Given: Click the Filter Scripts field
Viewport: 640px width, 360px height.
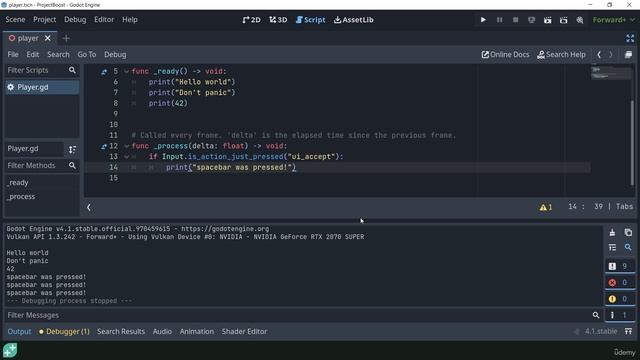Looking at the screenshot, I should pyautogui.click(x=42, y=70).
